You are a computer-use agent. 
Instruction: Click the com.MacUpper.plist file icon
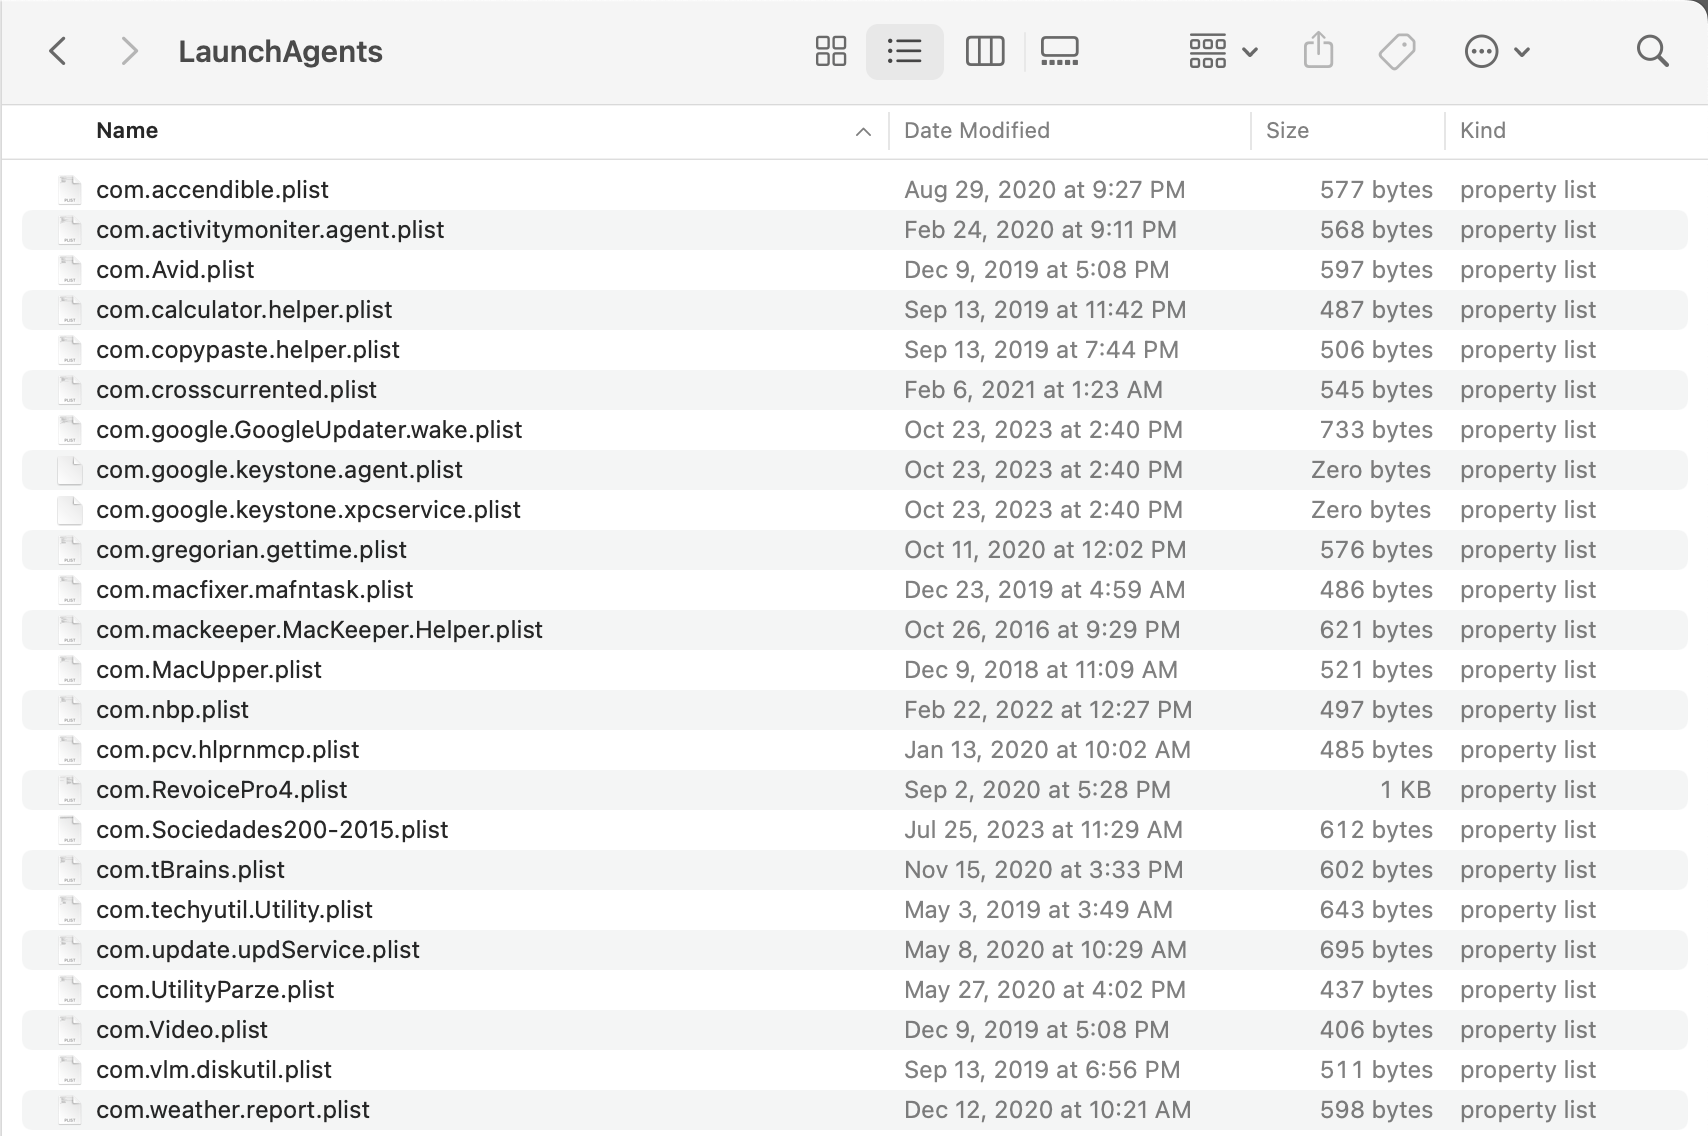pos(70,670)
